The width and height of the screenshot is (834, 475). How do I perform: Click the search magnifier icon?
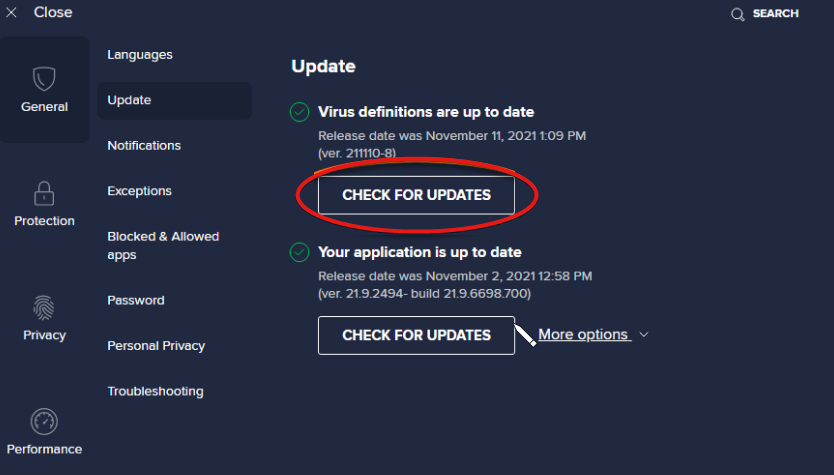[738, 14]
